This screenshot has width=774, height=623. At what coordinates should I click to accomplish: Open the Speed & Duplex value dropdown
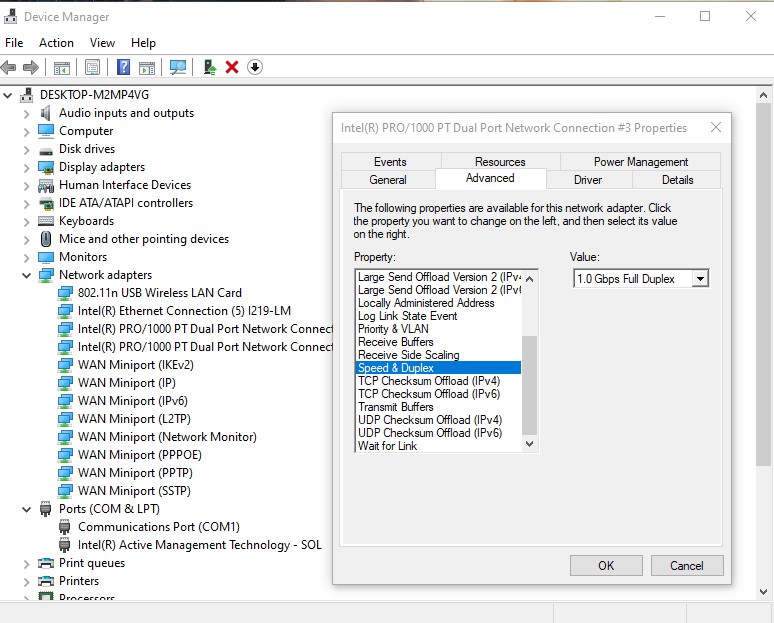pos(699,279)
